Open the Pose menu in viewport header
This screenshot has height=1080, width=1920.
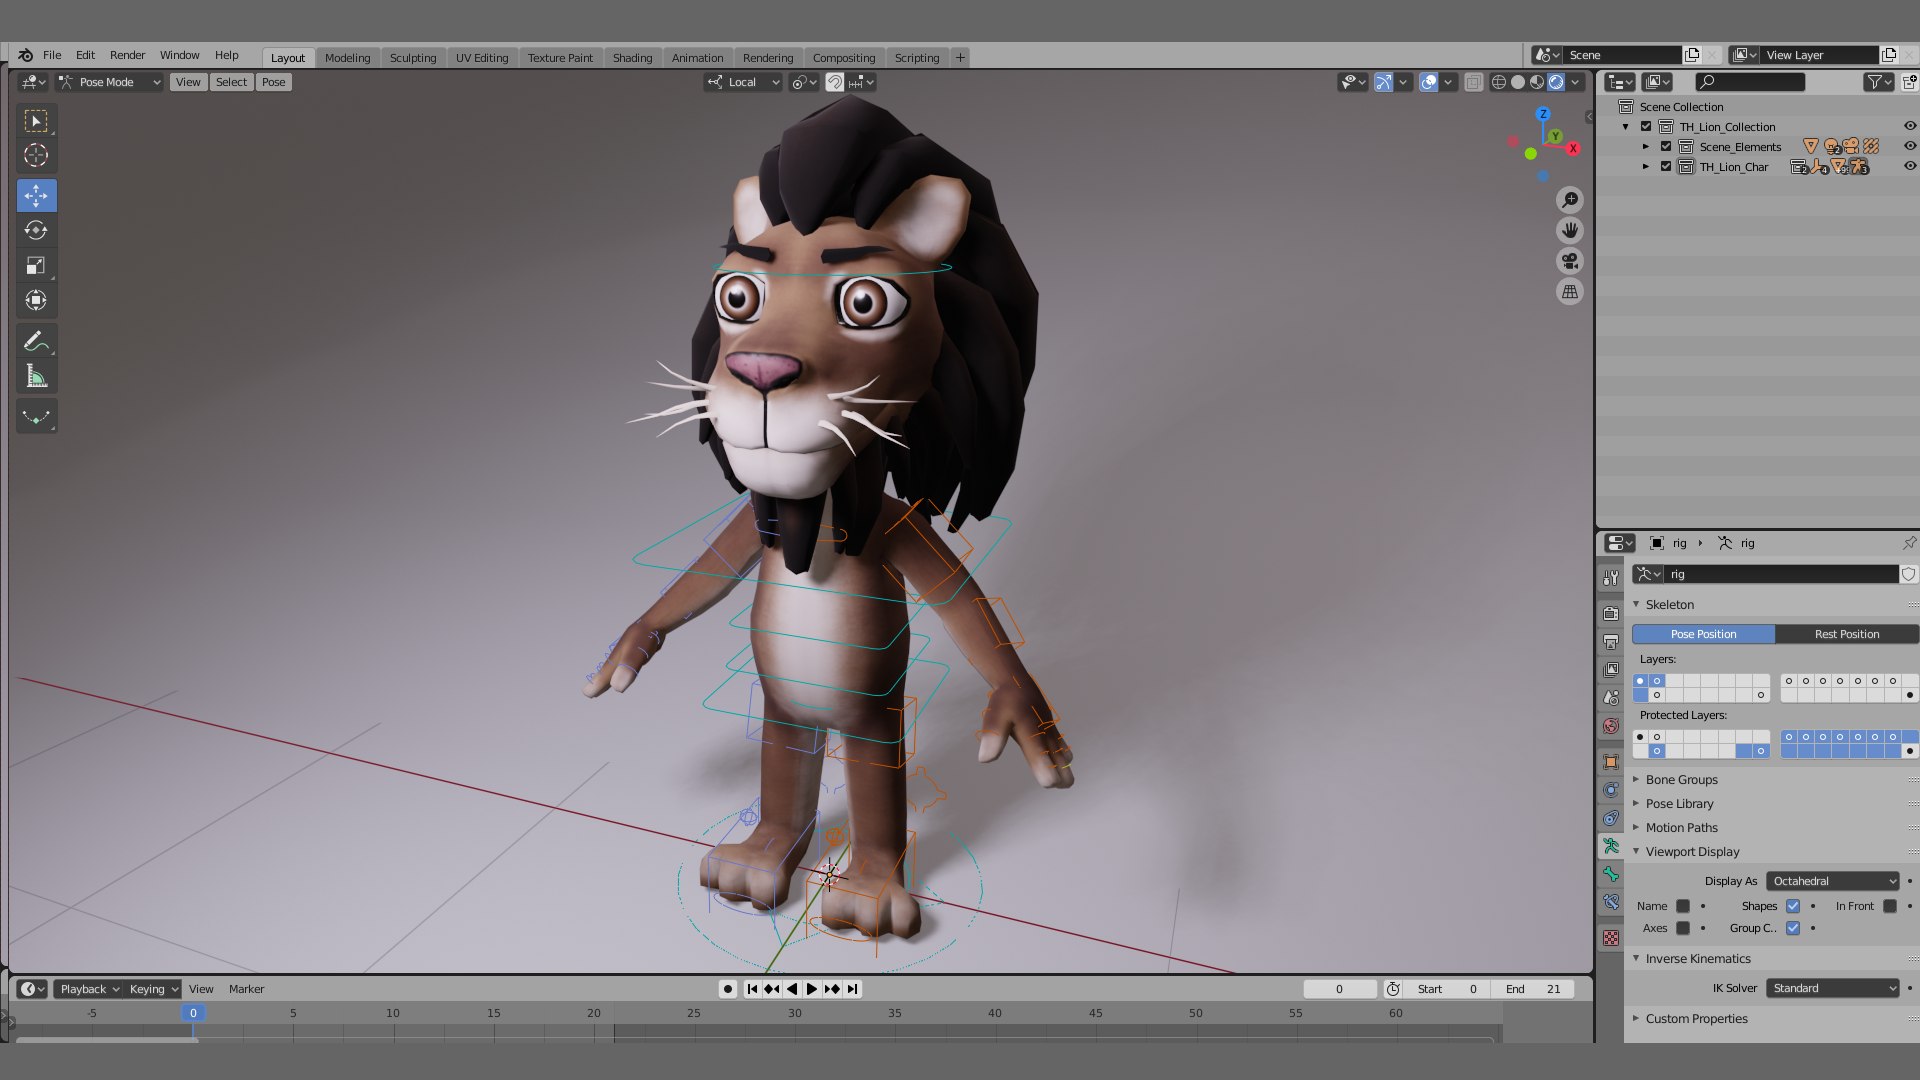274,82
